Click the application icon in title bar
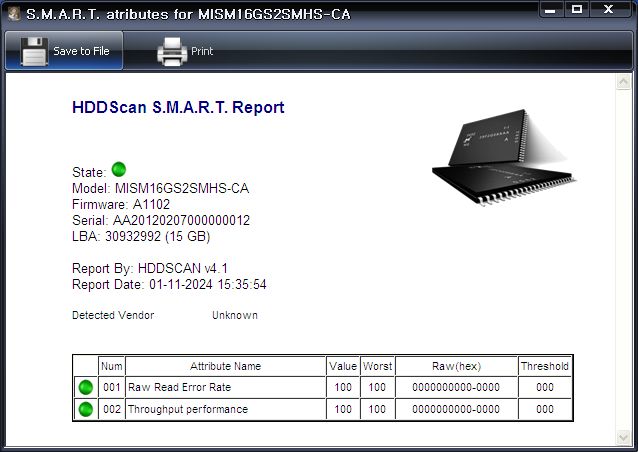This screenshot has width=638, height=452. coord(13,13)
